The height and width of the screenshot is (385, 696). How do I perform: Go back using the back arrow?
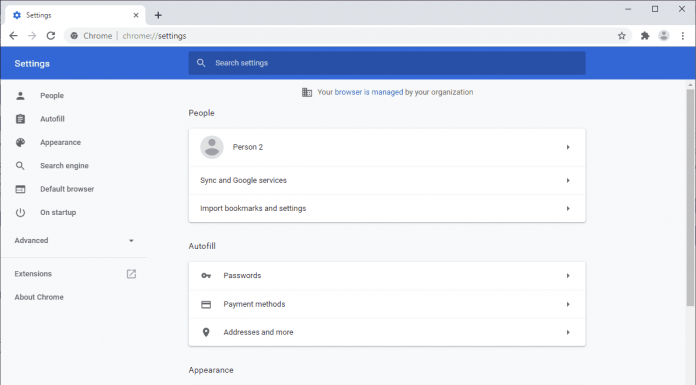click(x=13, y=36)
